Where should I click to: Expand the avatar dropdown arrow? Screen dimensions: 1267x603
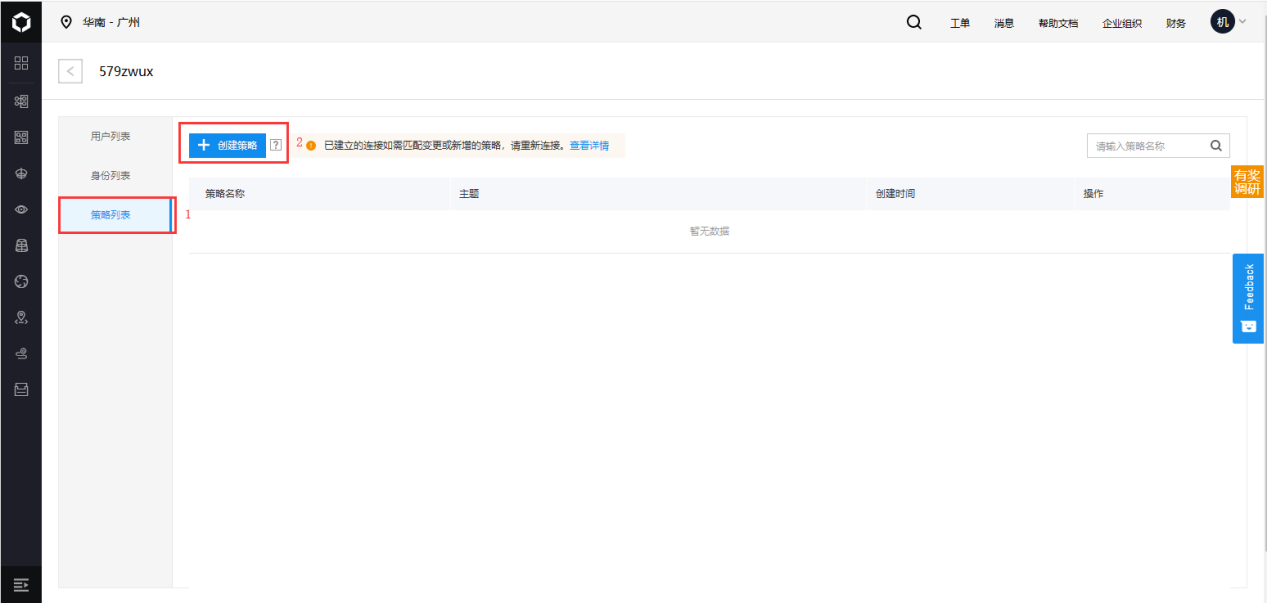[x=1243, y=21]
